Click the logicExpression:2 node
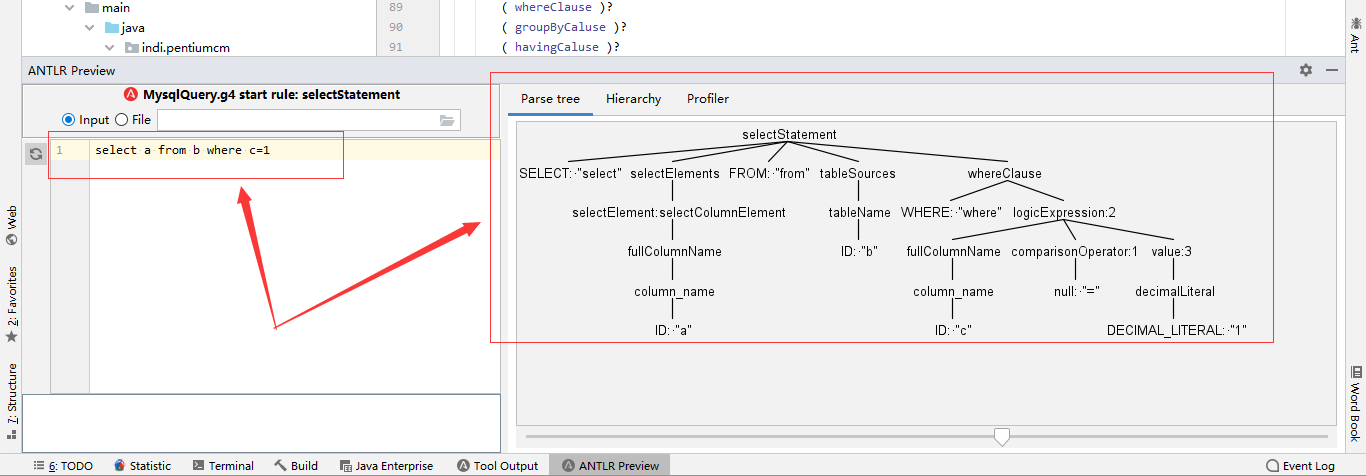The height and width of the screenshot is (476, 1366). click(x=1064, y=212)
